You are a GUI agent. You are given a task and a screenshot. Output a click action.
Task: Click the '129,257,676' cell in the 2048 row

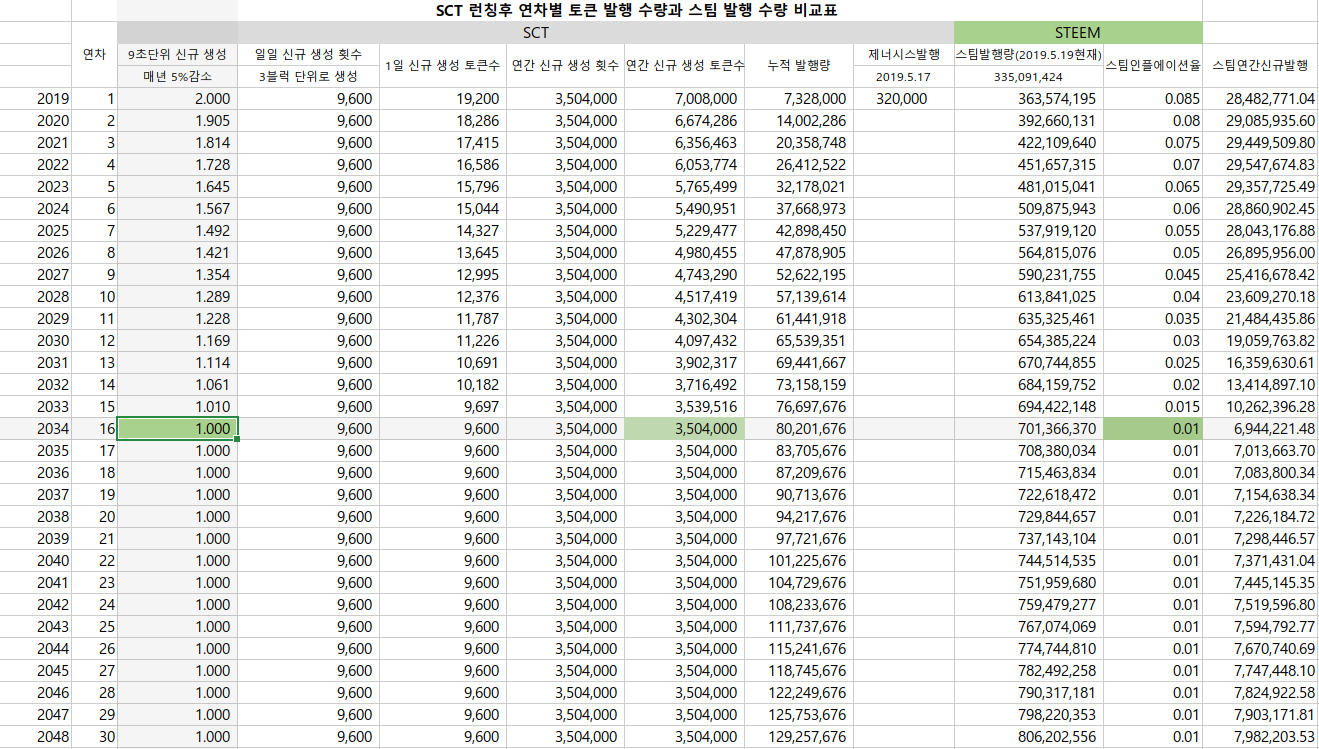click(x=799, y=737)
